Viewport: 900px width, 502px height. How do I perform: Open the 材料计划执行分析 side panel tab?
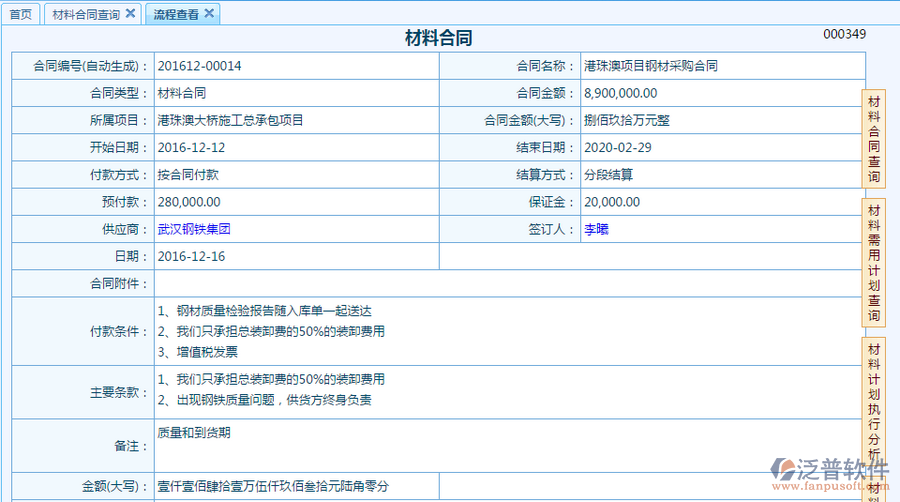(874, 402)
